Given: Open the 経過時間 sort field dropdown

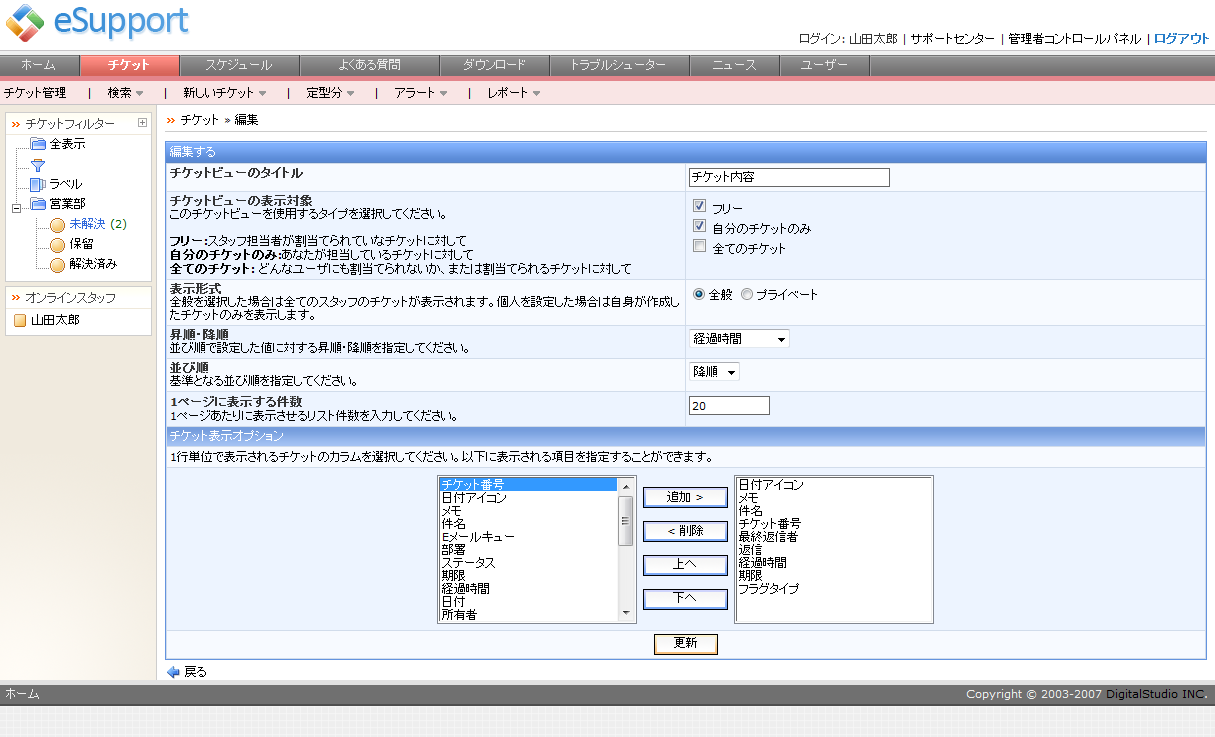Looking at the screenshot, I should (x=739, y=339).
